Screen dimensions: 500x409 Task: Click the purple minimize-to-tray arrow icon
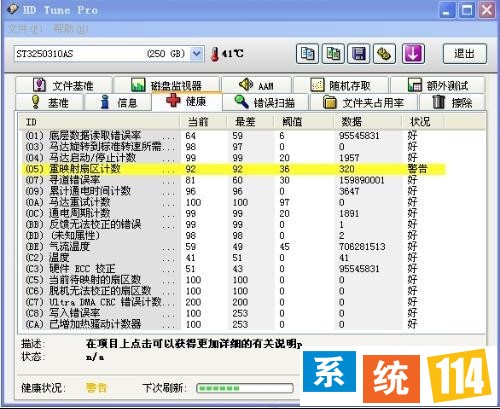413,54
